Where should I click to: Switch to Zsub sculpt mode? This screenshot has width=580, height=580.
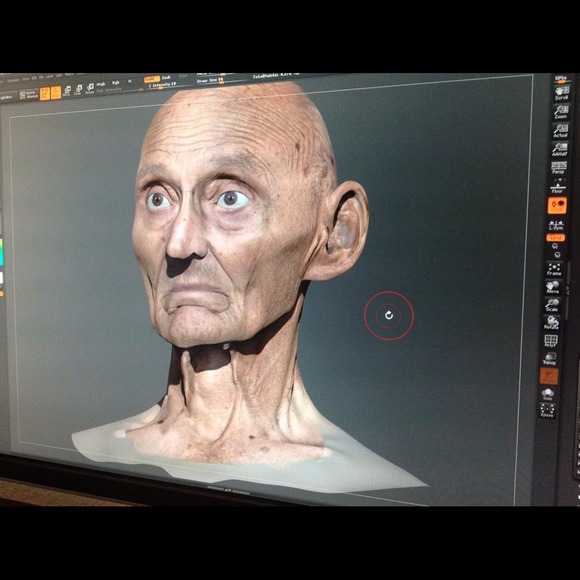[166, 78]
